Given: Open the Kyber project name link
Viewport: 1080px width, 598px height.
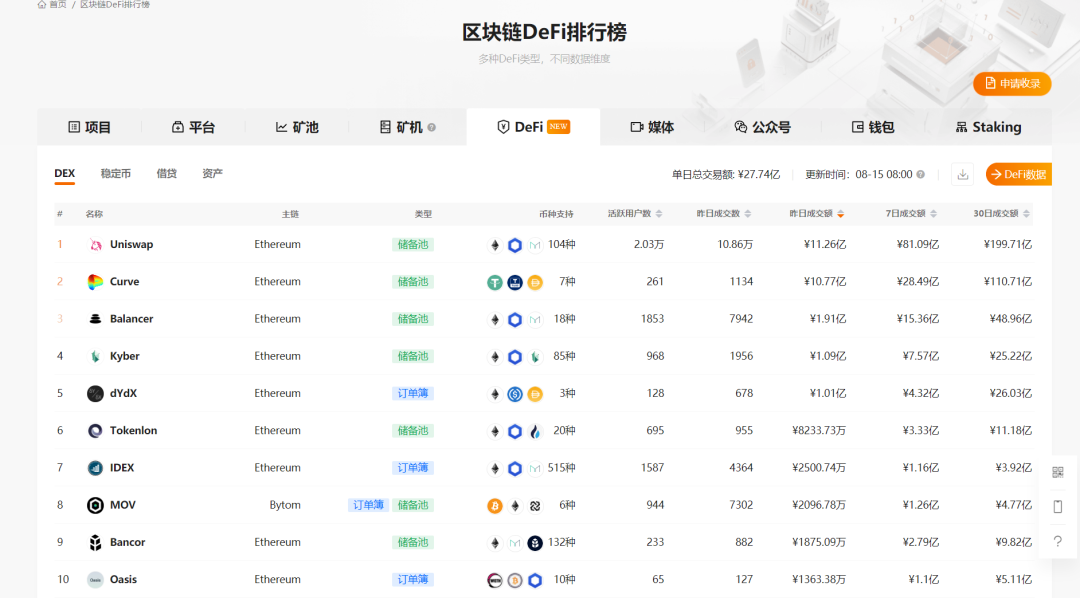Looking at the screenshot, I should [x=125, y=356].
